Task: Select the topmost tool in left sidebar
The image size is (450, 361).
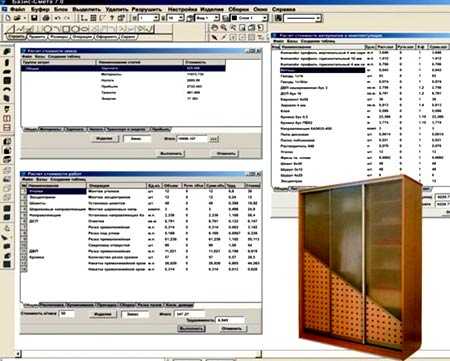Action: point(7,52)
